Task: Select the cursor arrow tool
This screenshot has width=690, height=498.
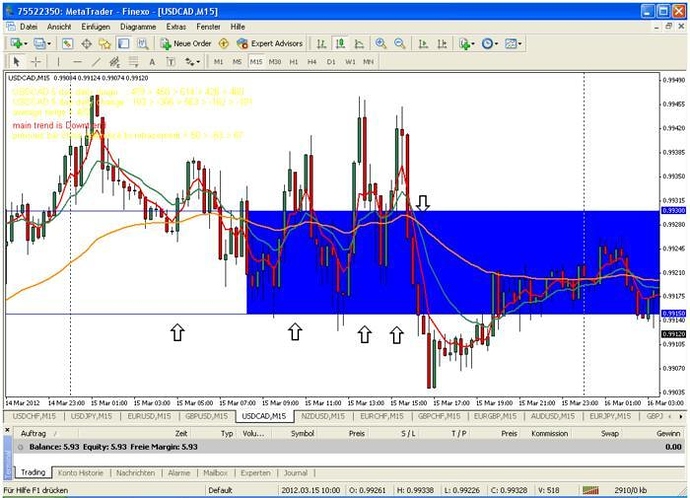Action: pyautogui.click(x=17, y=62)
